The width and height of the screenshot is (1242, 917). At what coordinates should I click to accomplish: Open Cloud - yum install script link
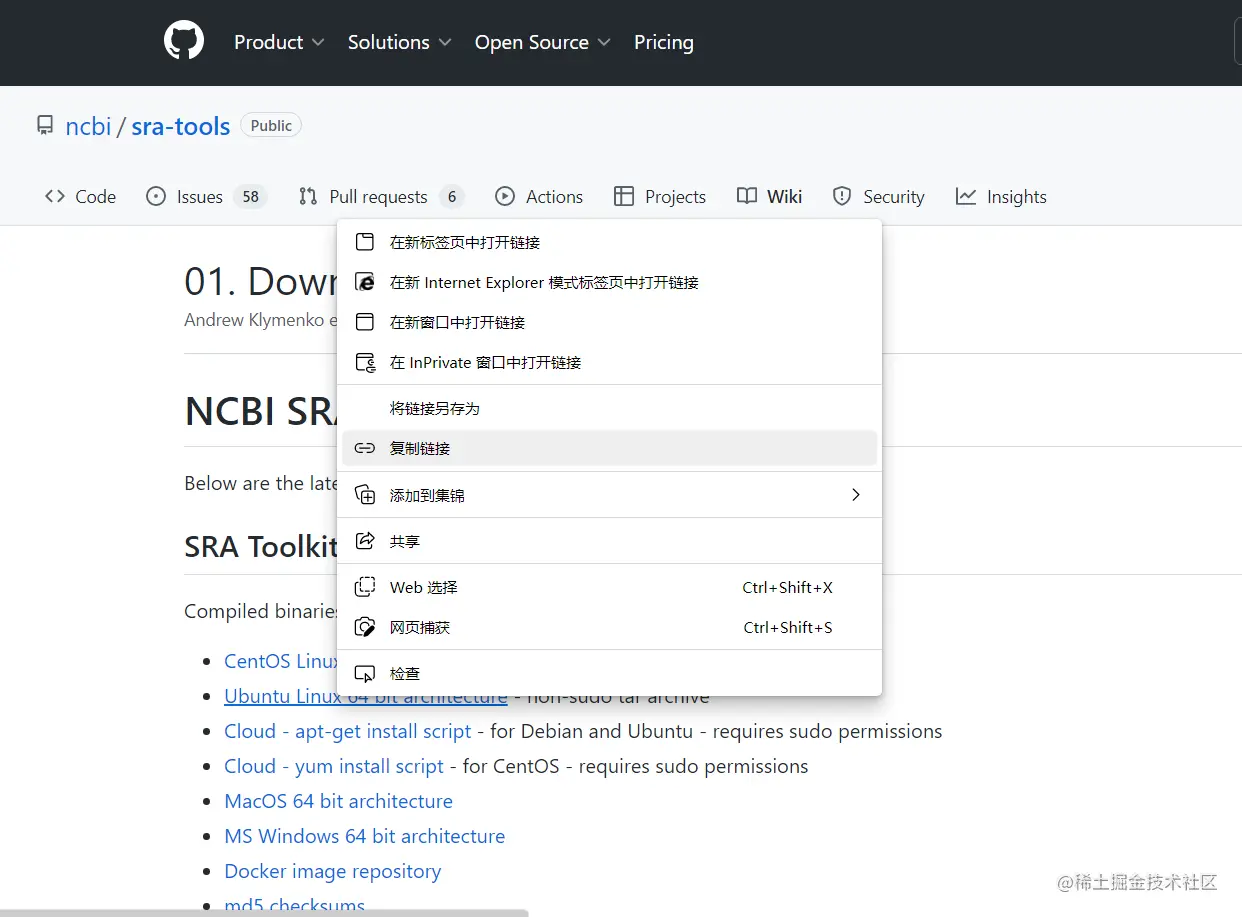pos(334,766)
